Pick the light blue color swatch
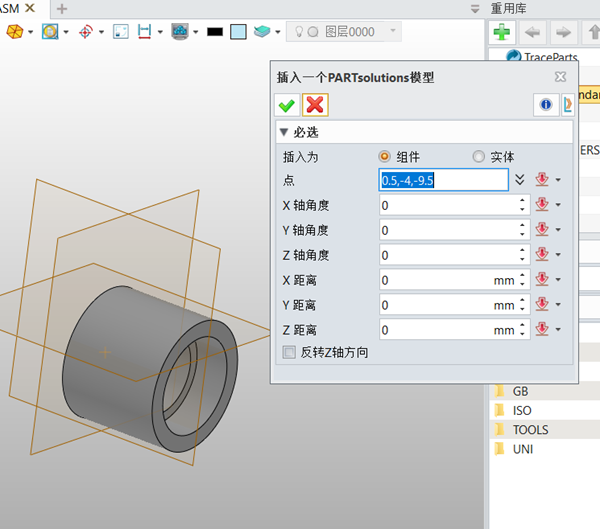Screen dimensions: 600x529 (x=238, y=32)
